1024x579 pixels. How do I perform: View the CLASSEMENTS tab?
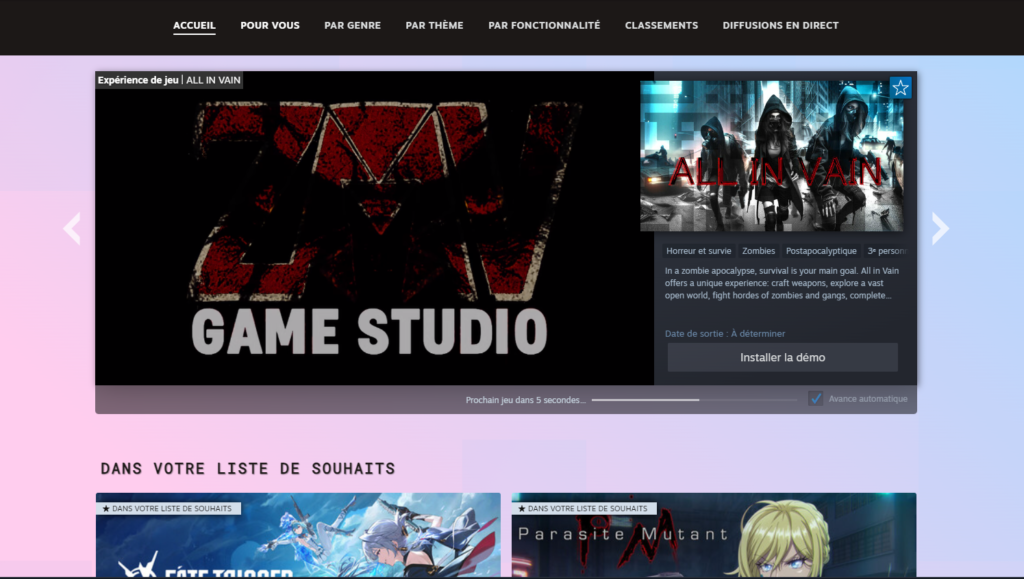coord(661,25)
